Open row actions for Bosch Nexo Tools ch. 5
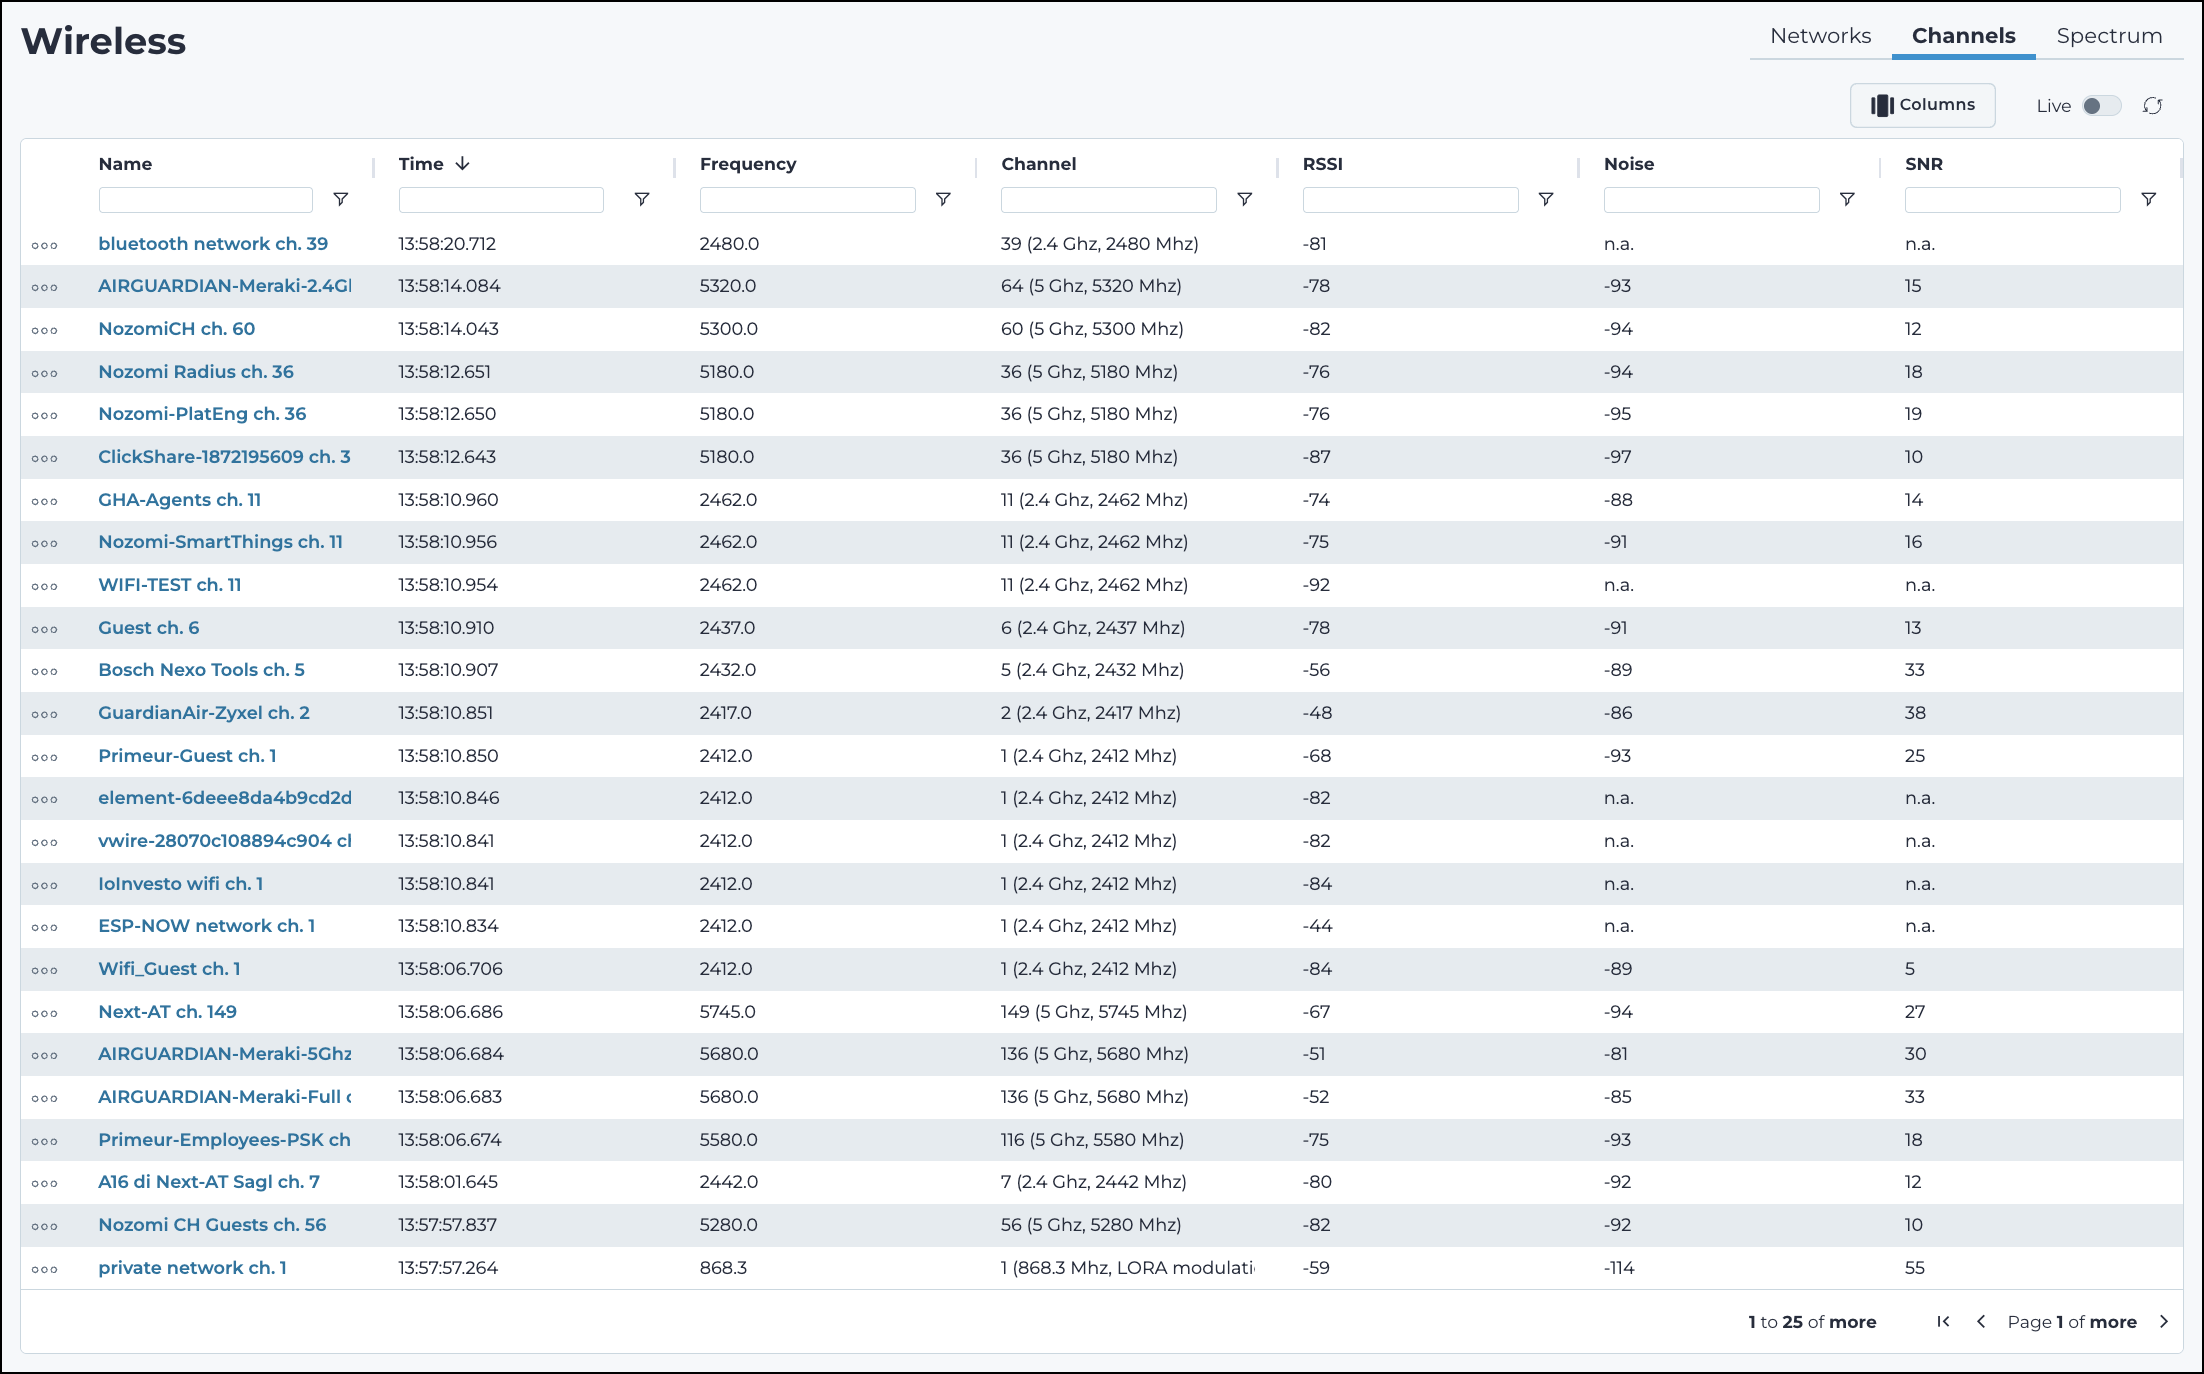Screen dimensions: 2204x1374 pyautogui.click(x=45, y=671)
